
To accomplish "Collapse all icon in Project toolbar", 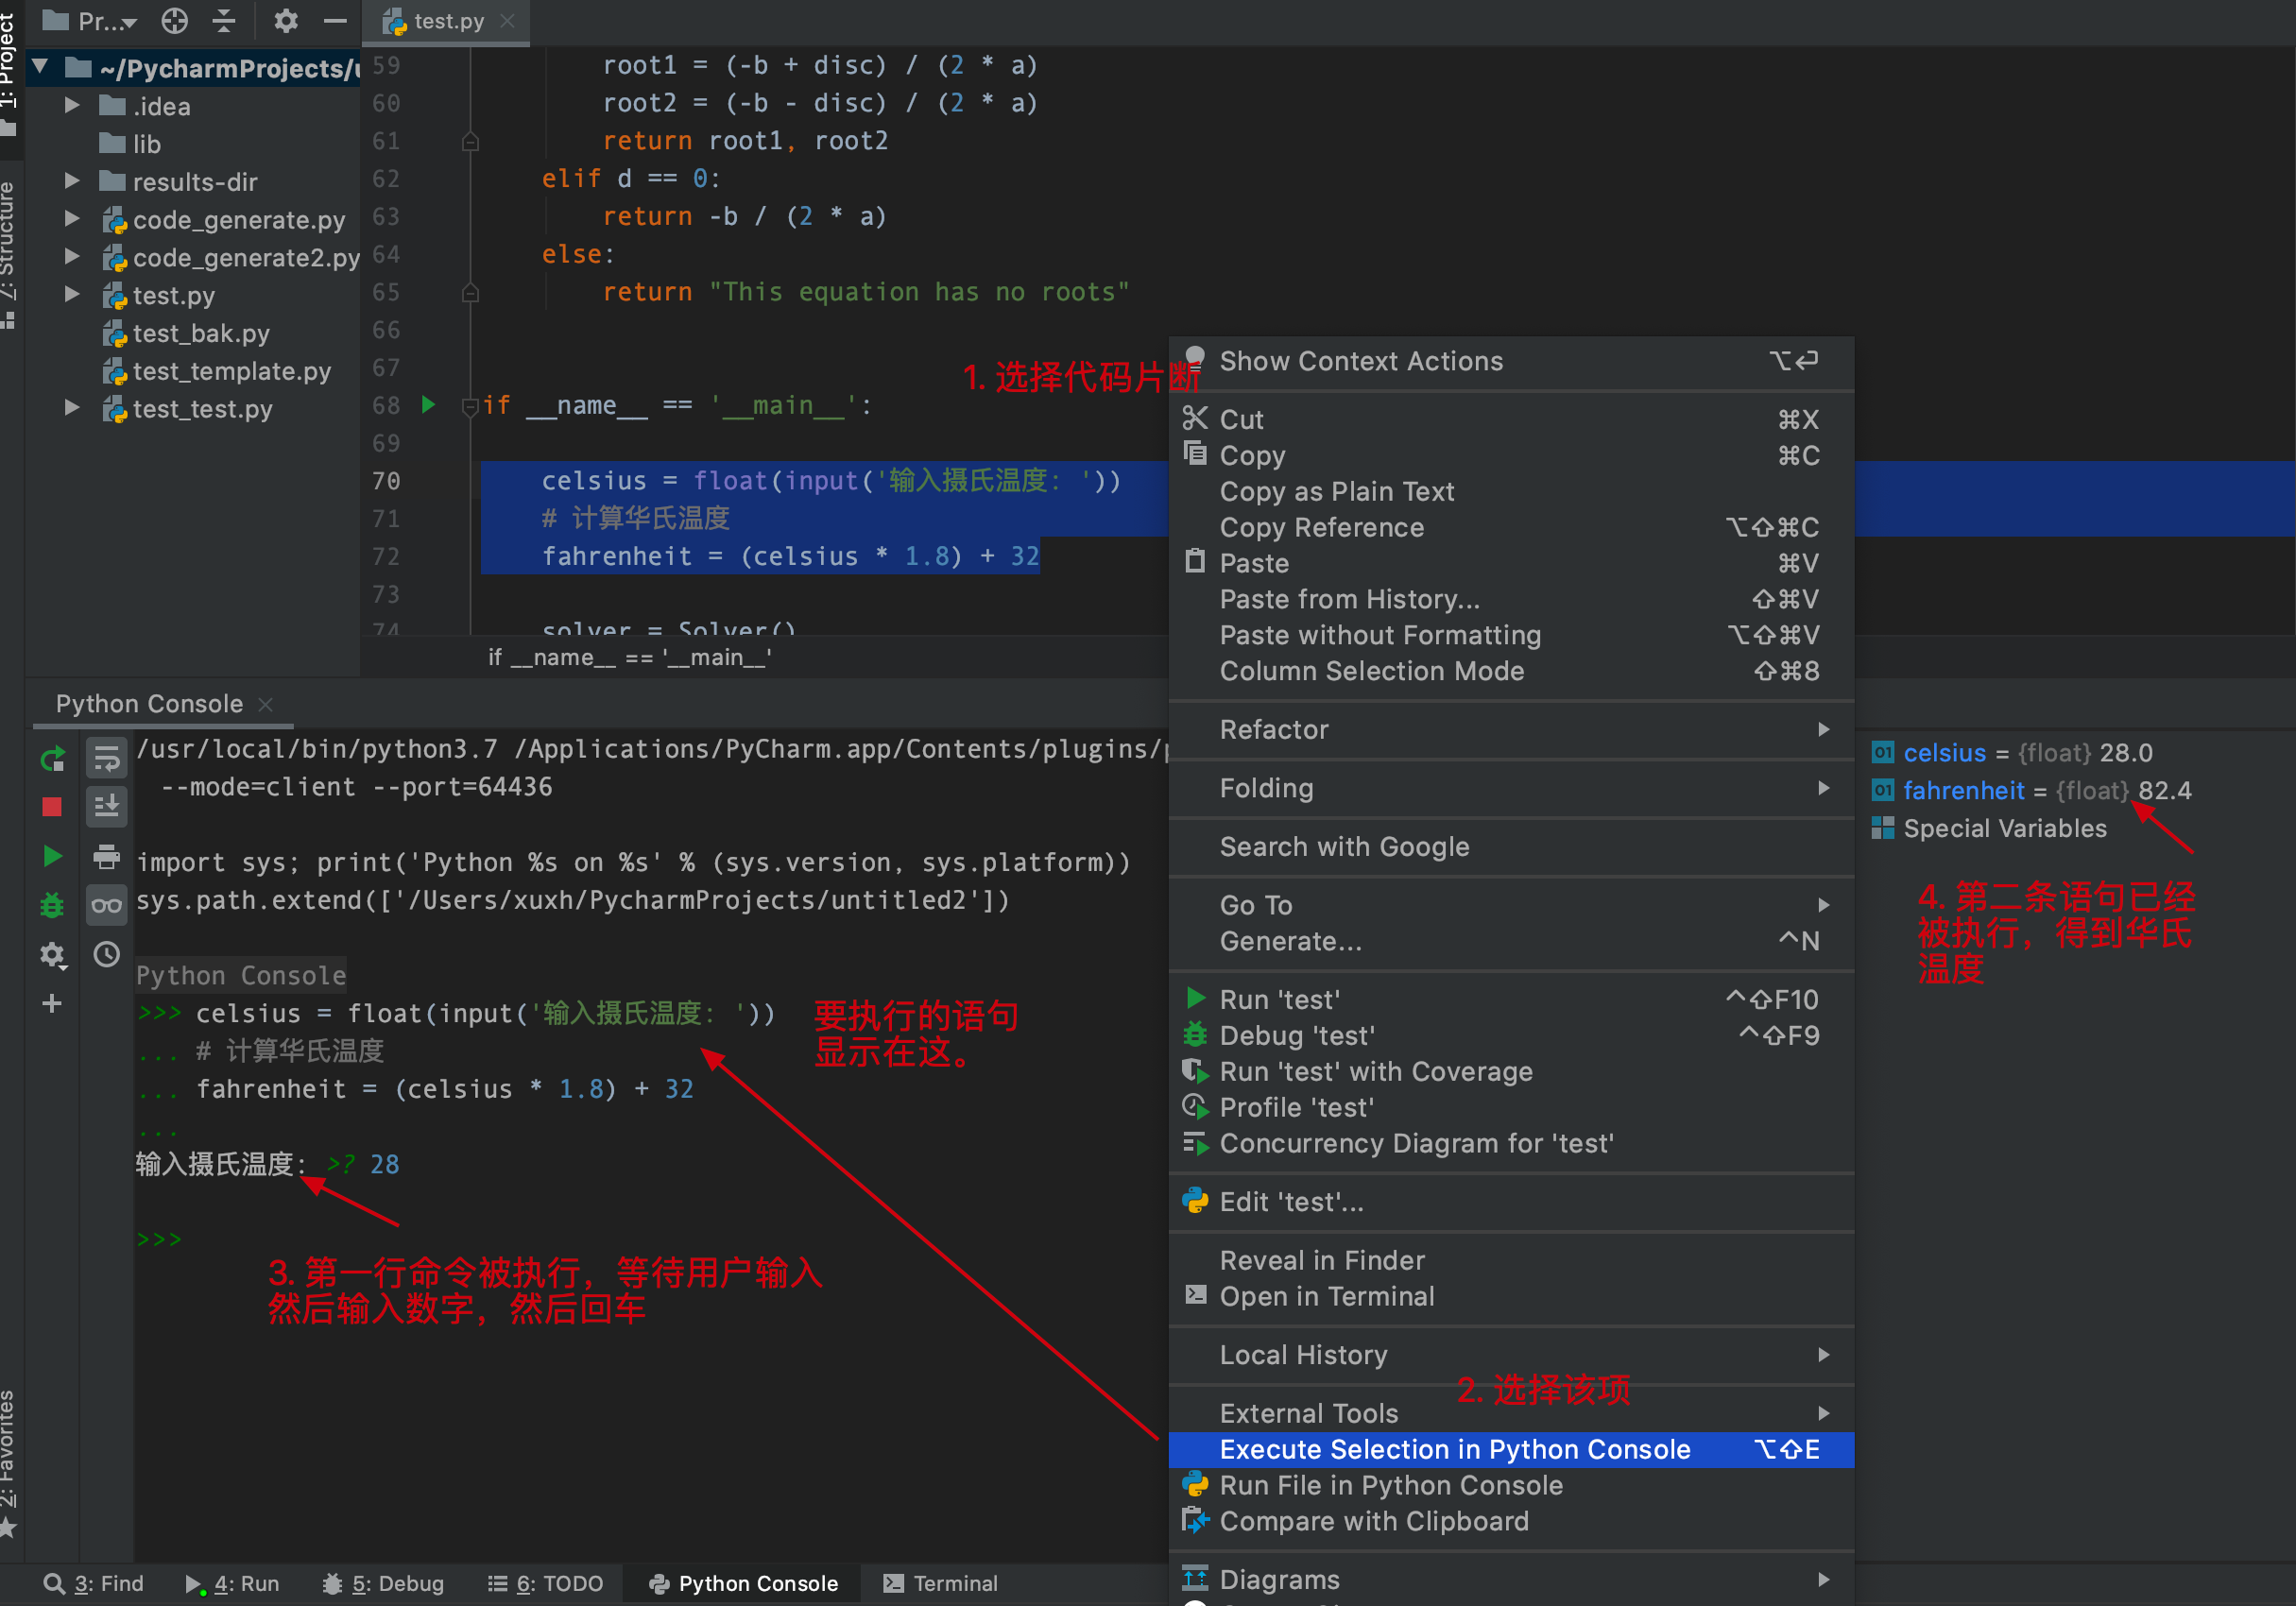I will (x=224, y=20).
